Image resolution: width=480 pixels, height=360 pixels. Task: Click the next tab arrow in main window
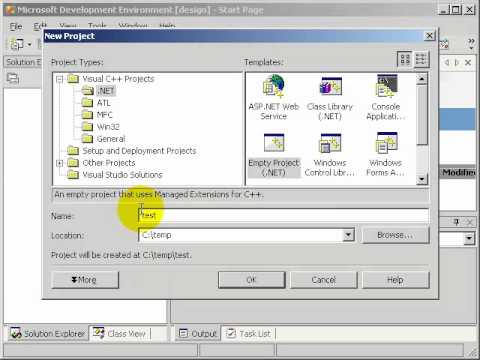click(457, 62)
